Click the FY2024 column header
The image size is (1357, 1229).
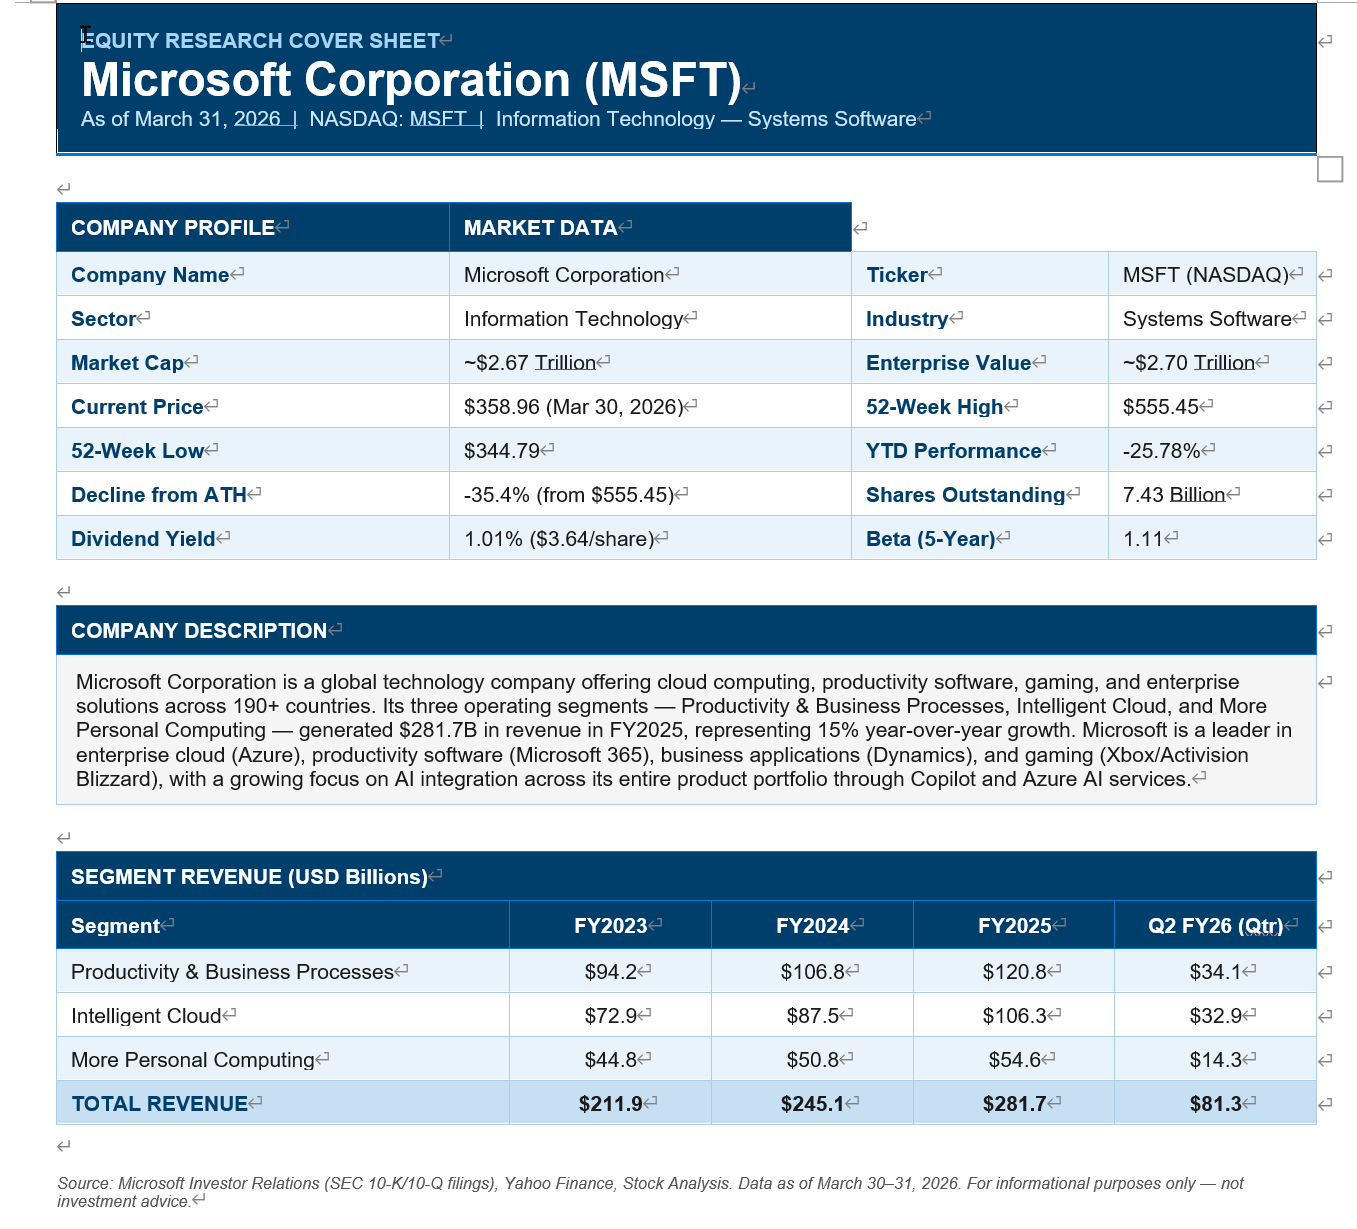pos(812,926)
